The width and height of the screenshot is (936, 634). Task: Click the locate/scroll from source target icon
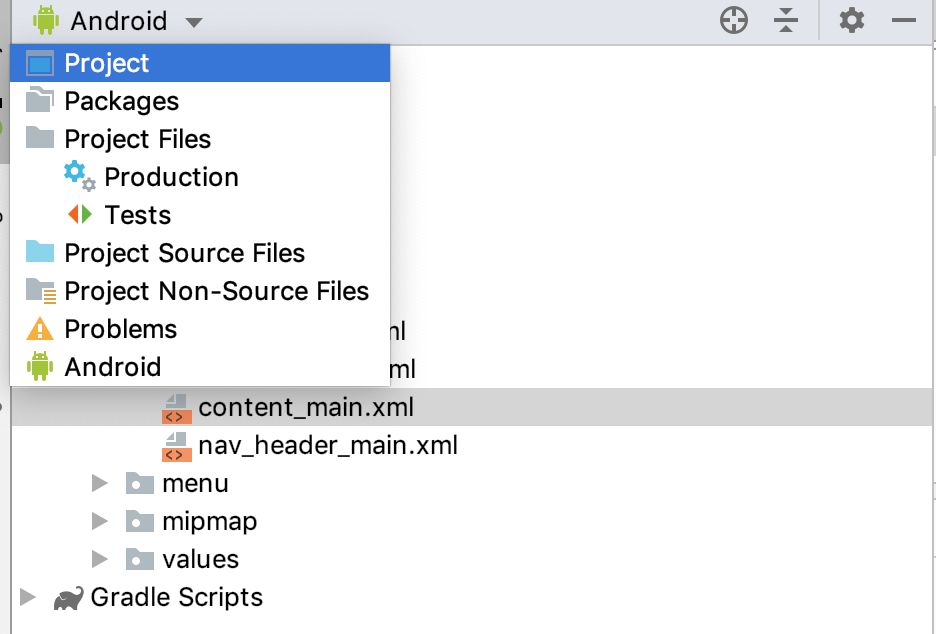[734, 20]
